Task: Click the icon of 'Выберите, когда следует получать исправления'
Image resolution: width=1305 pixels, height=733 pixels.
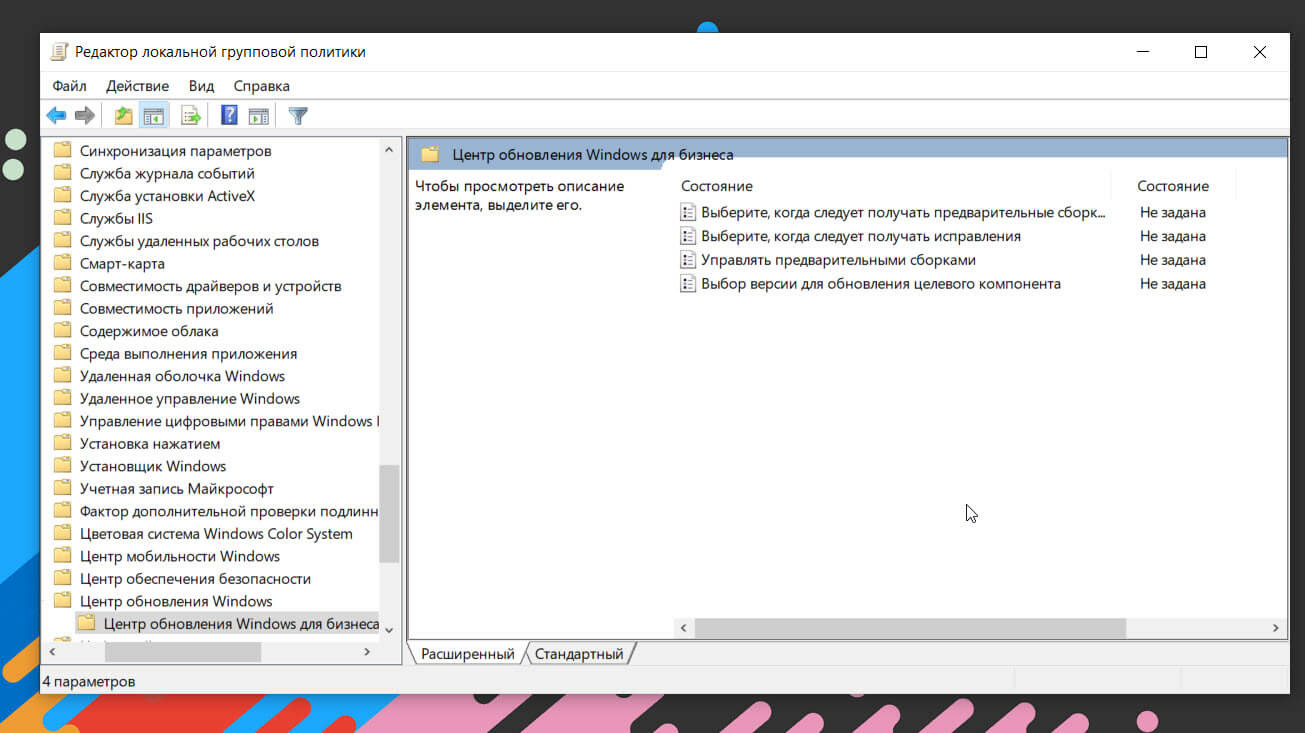Action: pyautogui.click(x=688, y=236)
